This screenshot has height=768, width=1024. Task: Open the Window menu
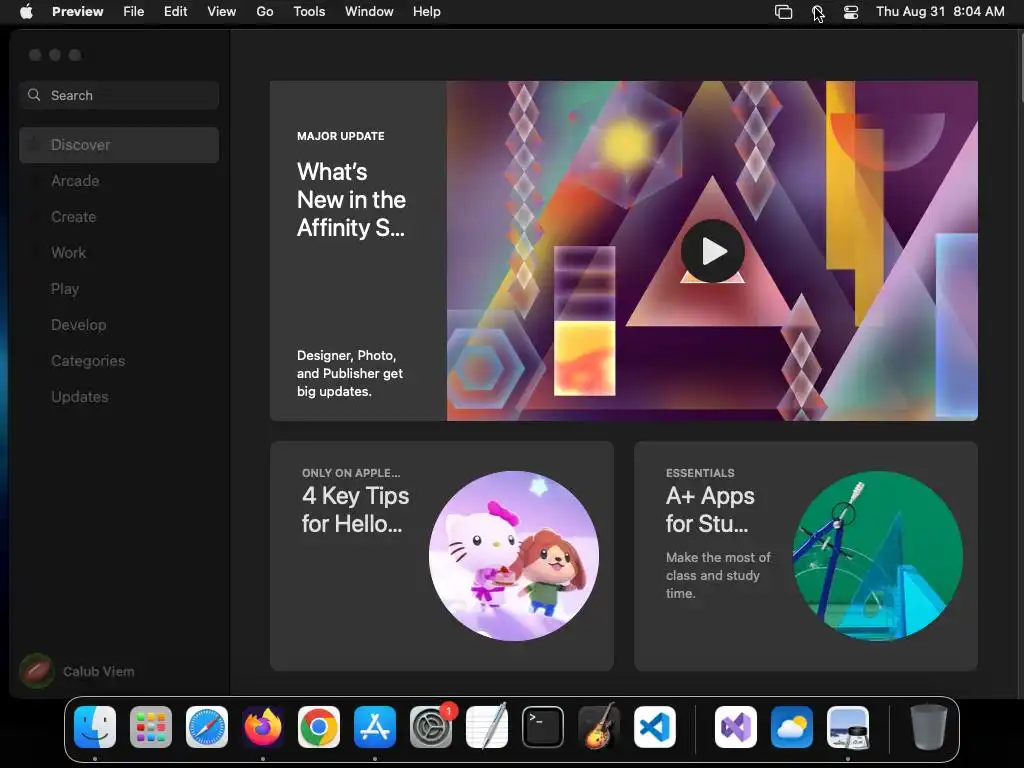point(370,12)
